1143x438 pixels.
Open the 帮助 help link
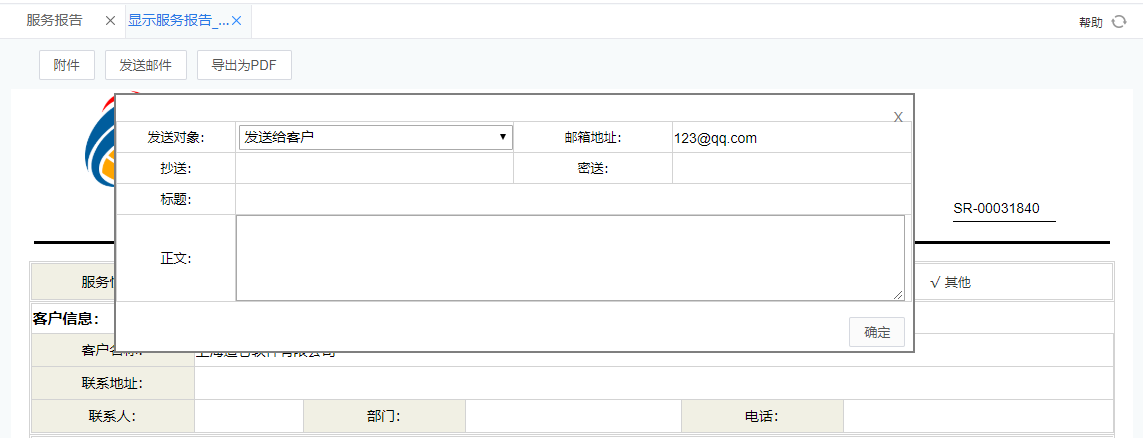point(1090,22)
